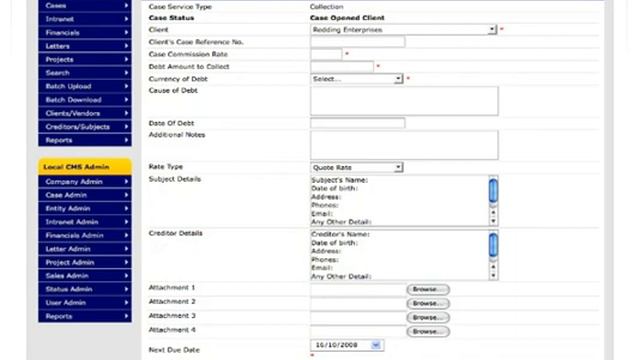Open the Currency of Debt dropdown

(x=357, y=79)
